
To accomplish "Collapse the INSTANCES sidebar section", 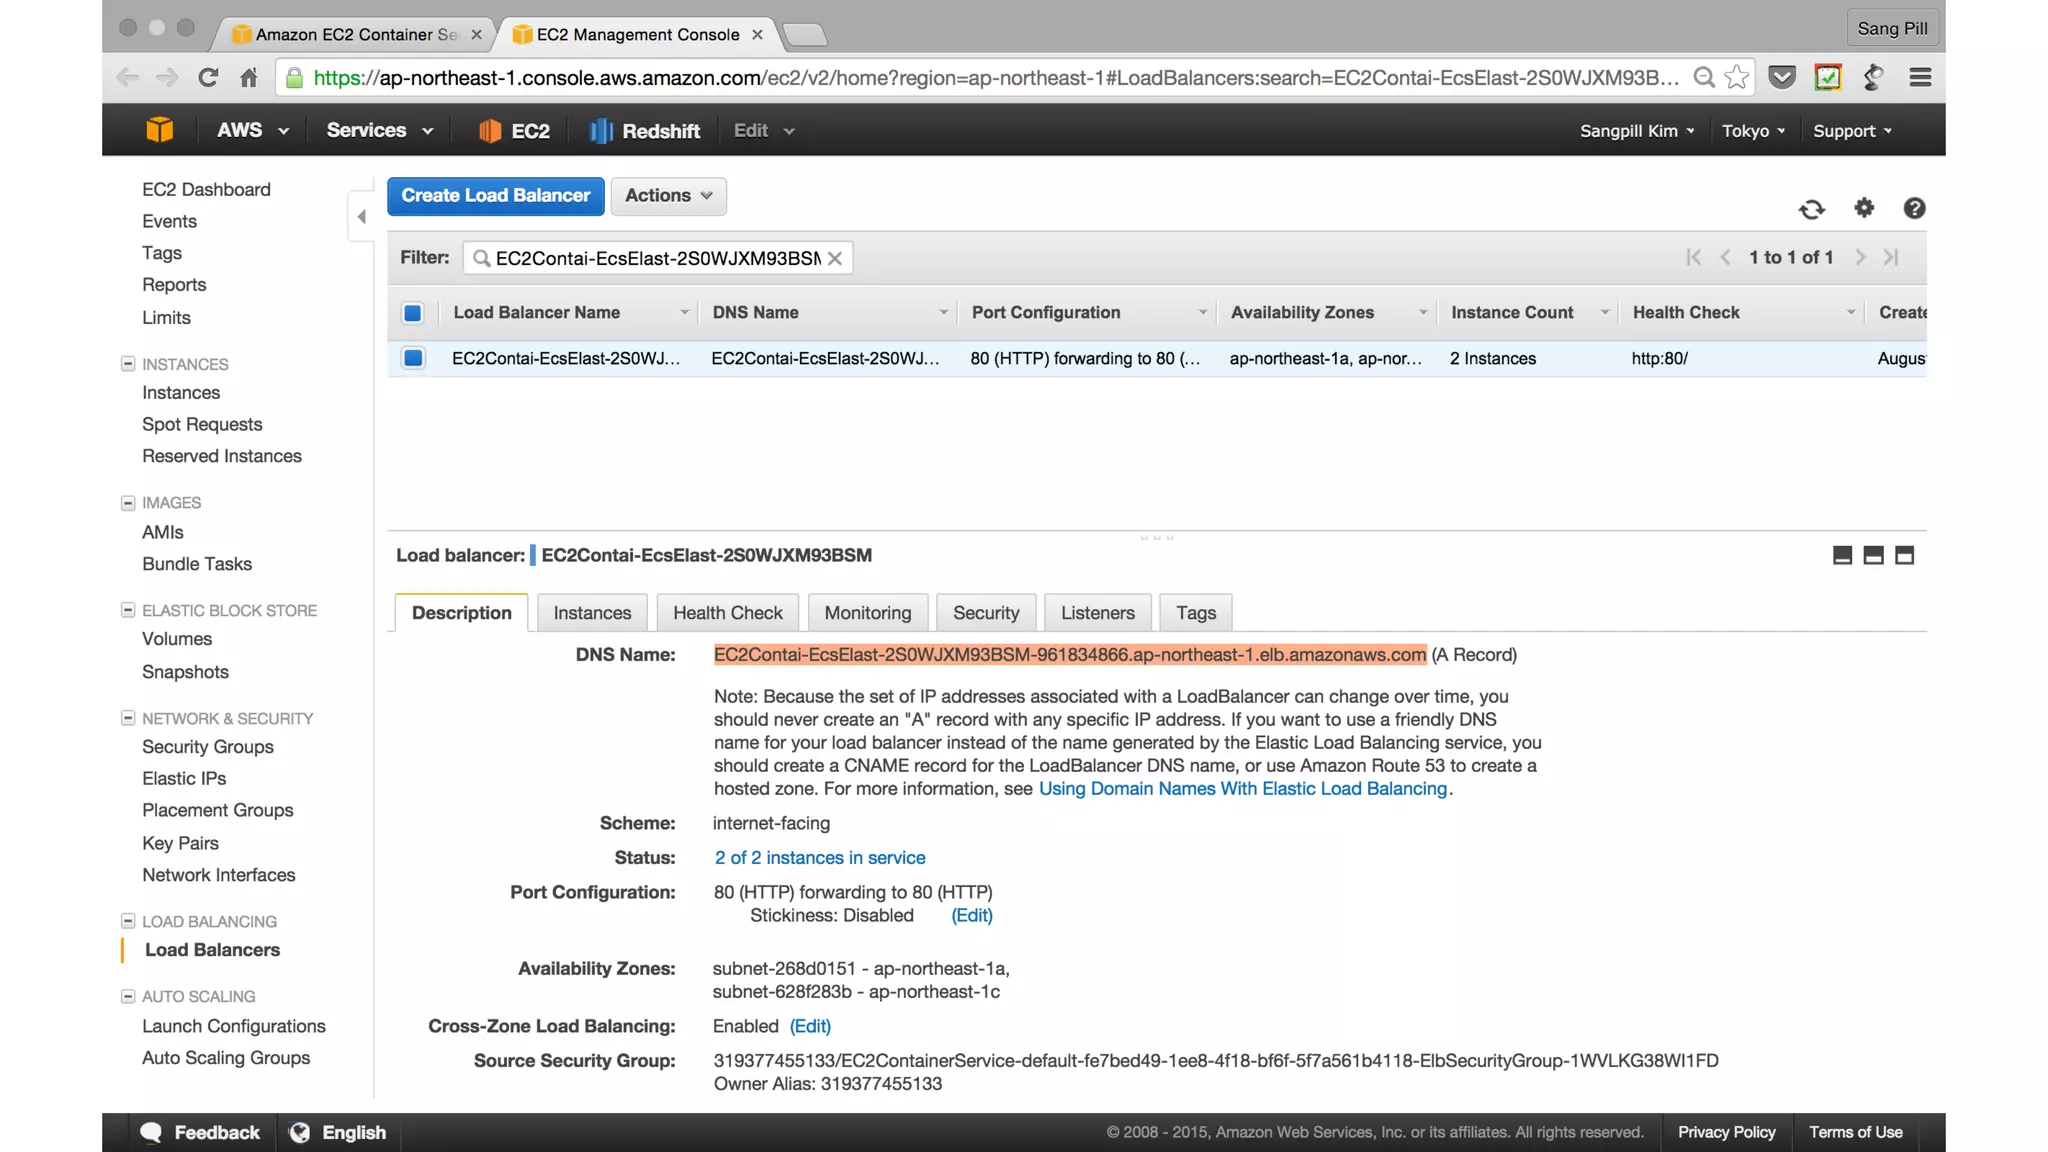I will 128,364.
